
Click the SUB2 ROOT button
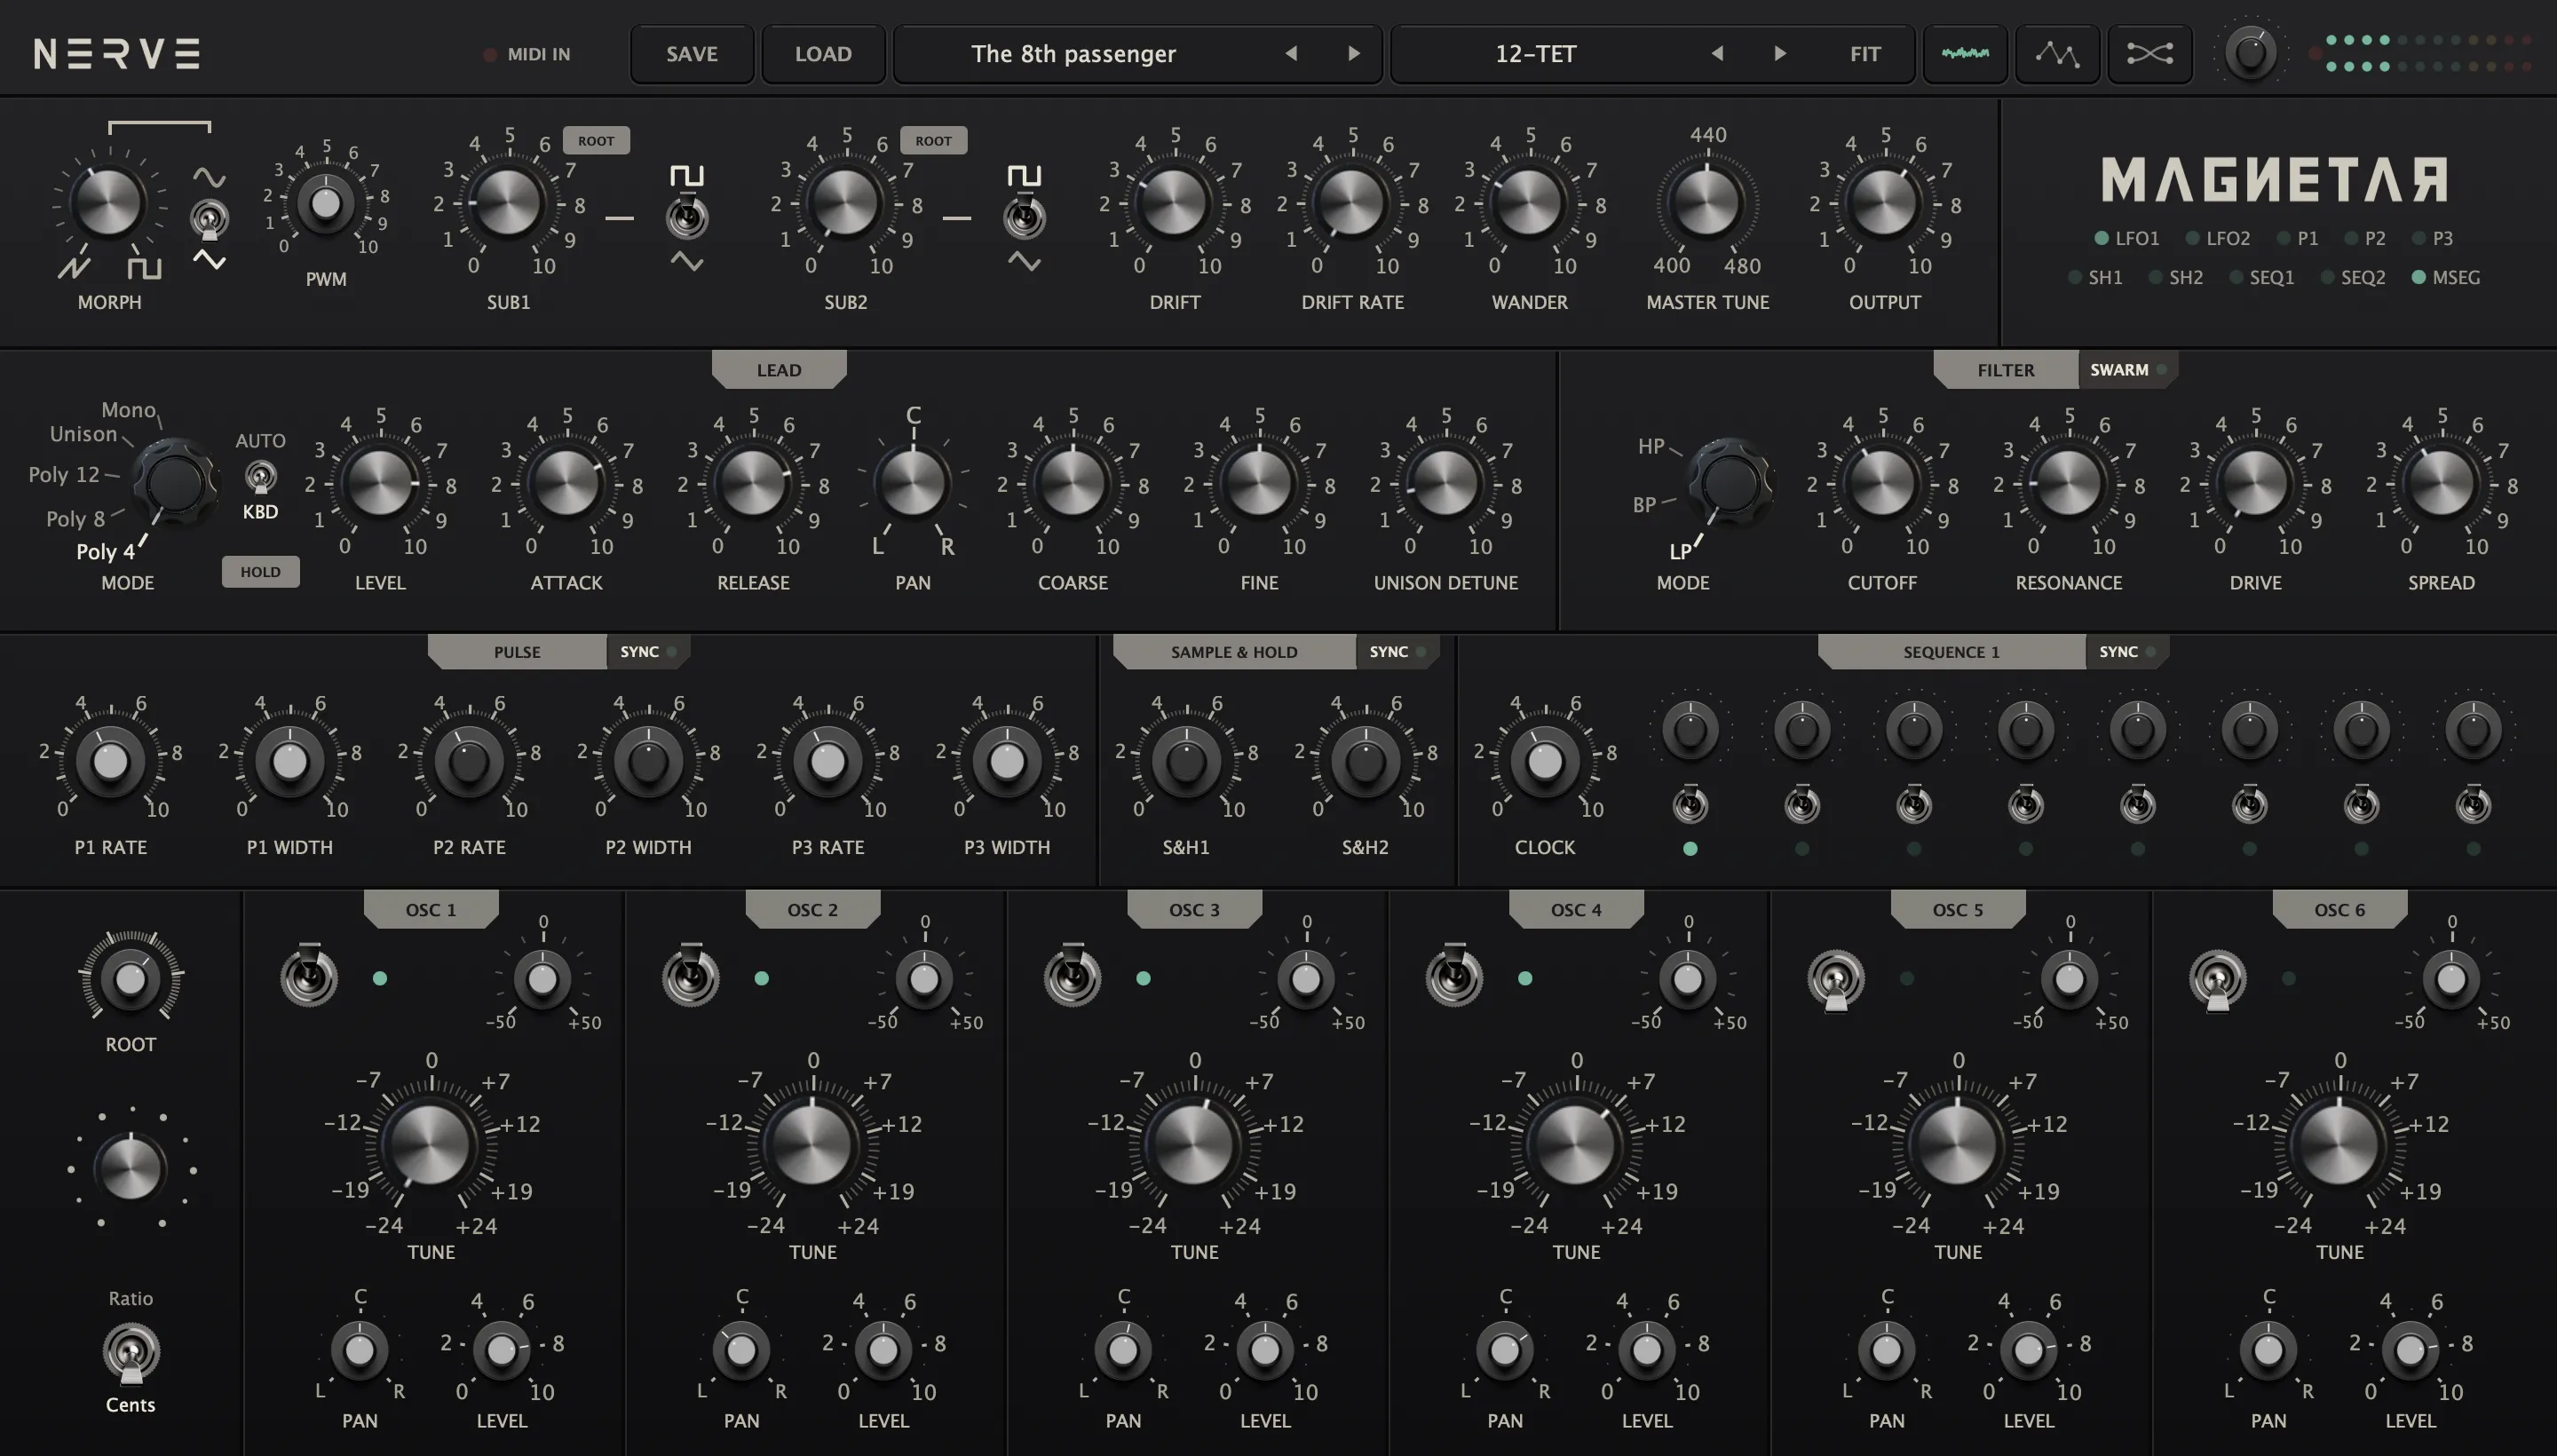tap(933, 141)
